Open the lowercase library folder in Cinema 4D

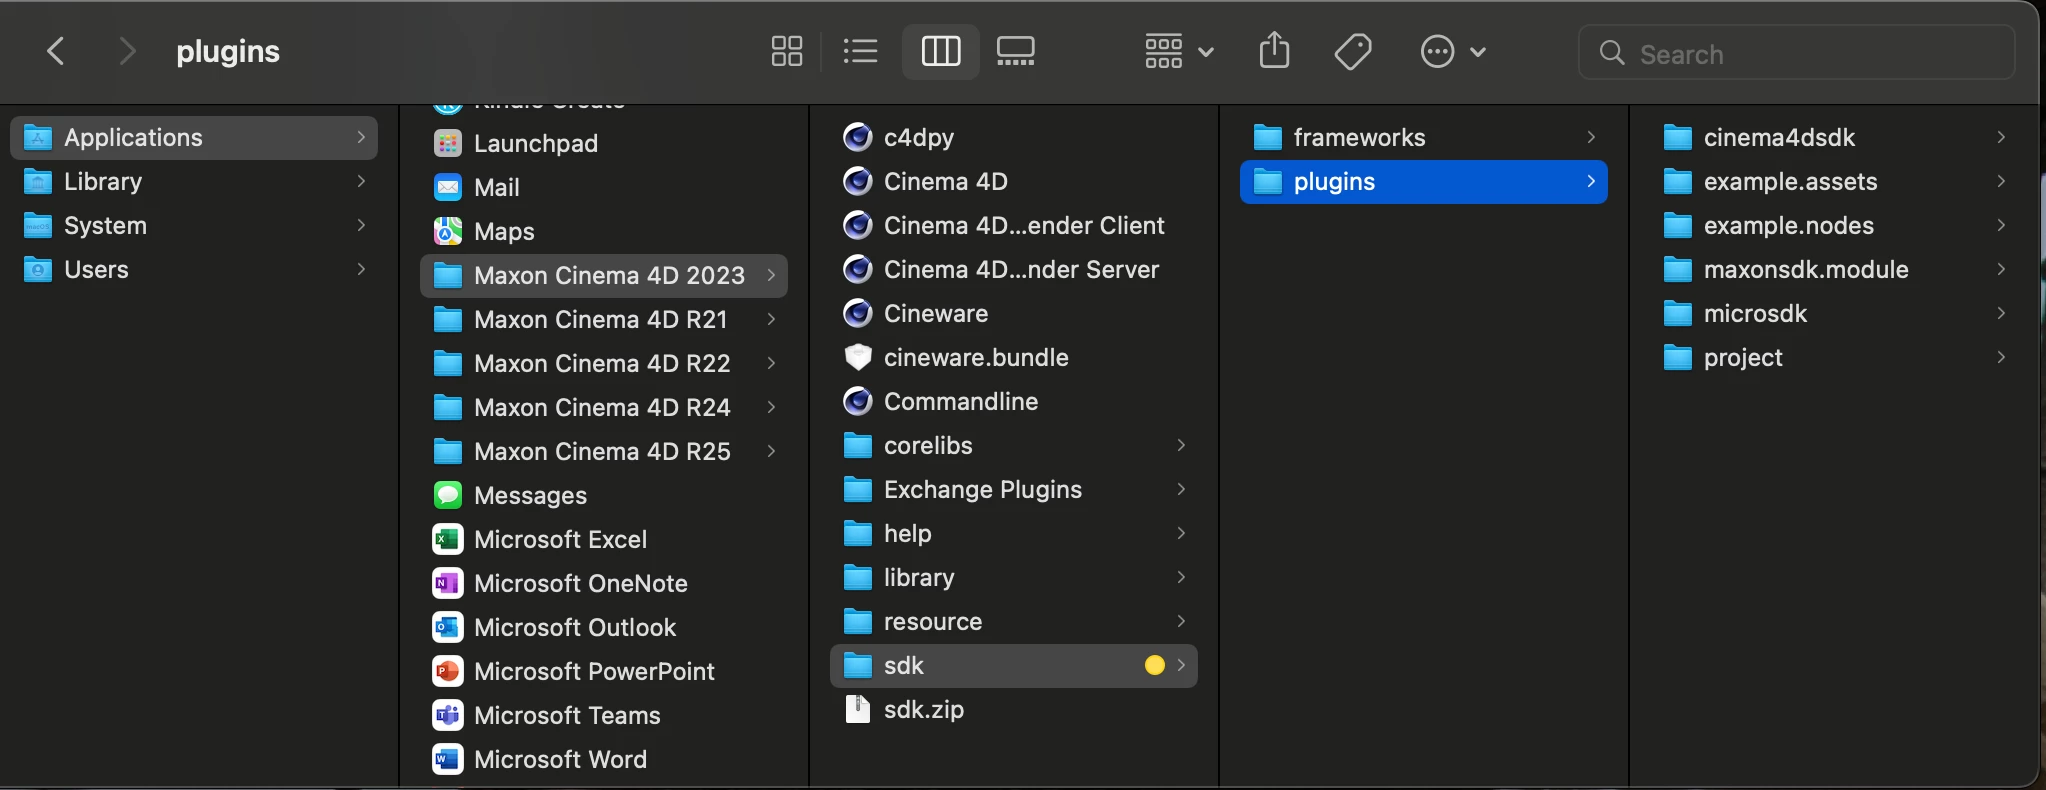click(1014, 577)
